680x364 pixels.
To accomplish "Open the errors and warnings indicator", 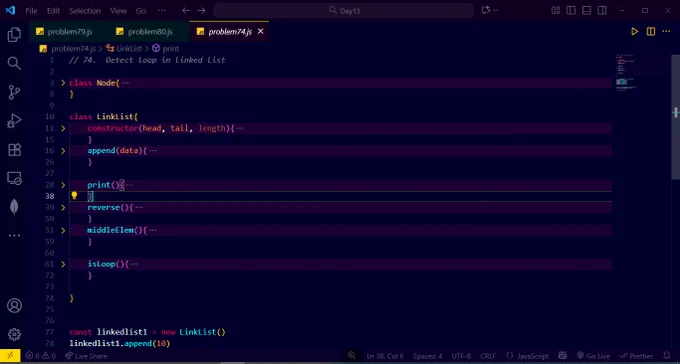I will click(41, 356).
